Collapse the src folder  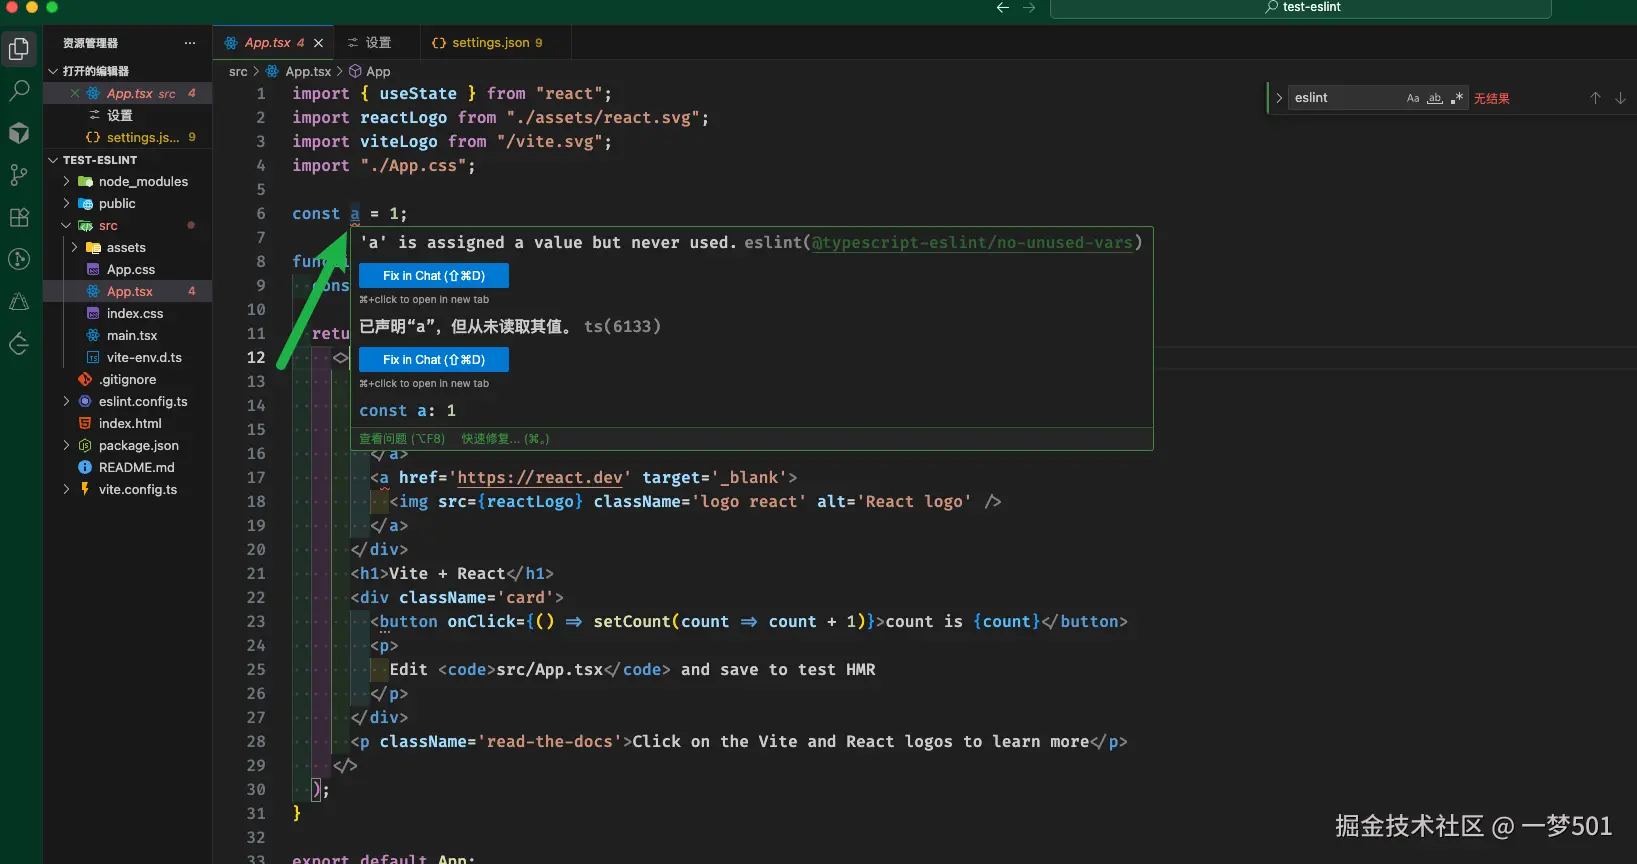(x=66, y=225)
